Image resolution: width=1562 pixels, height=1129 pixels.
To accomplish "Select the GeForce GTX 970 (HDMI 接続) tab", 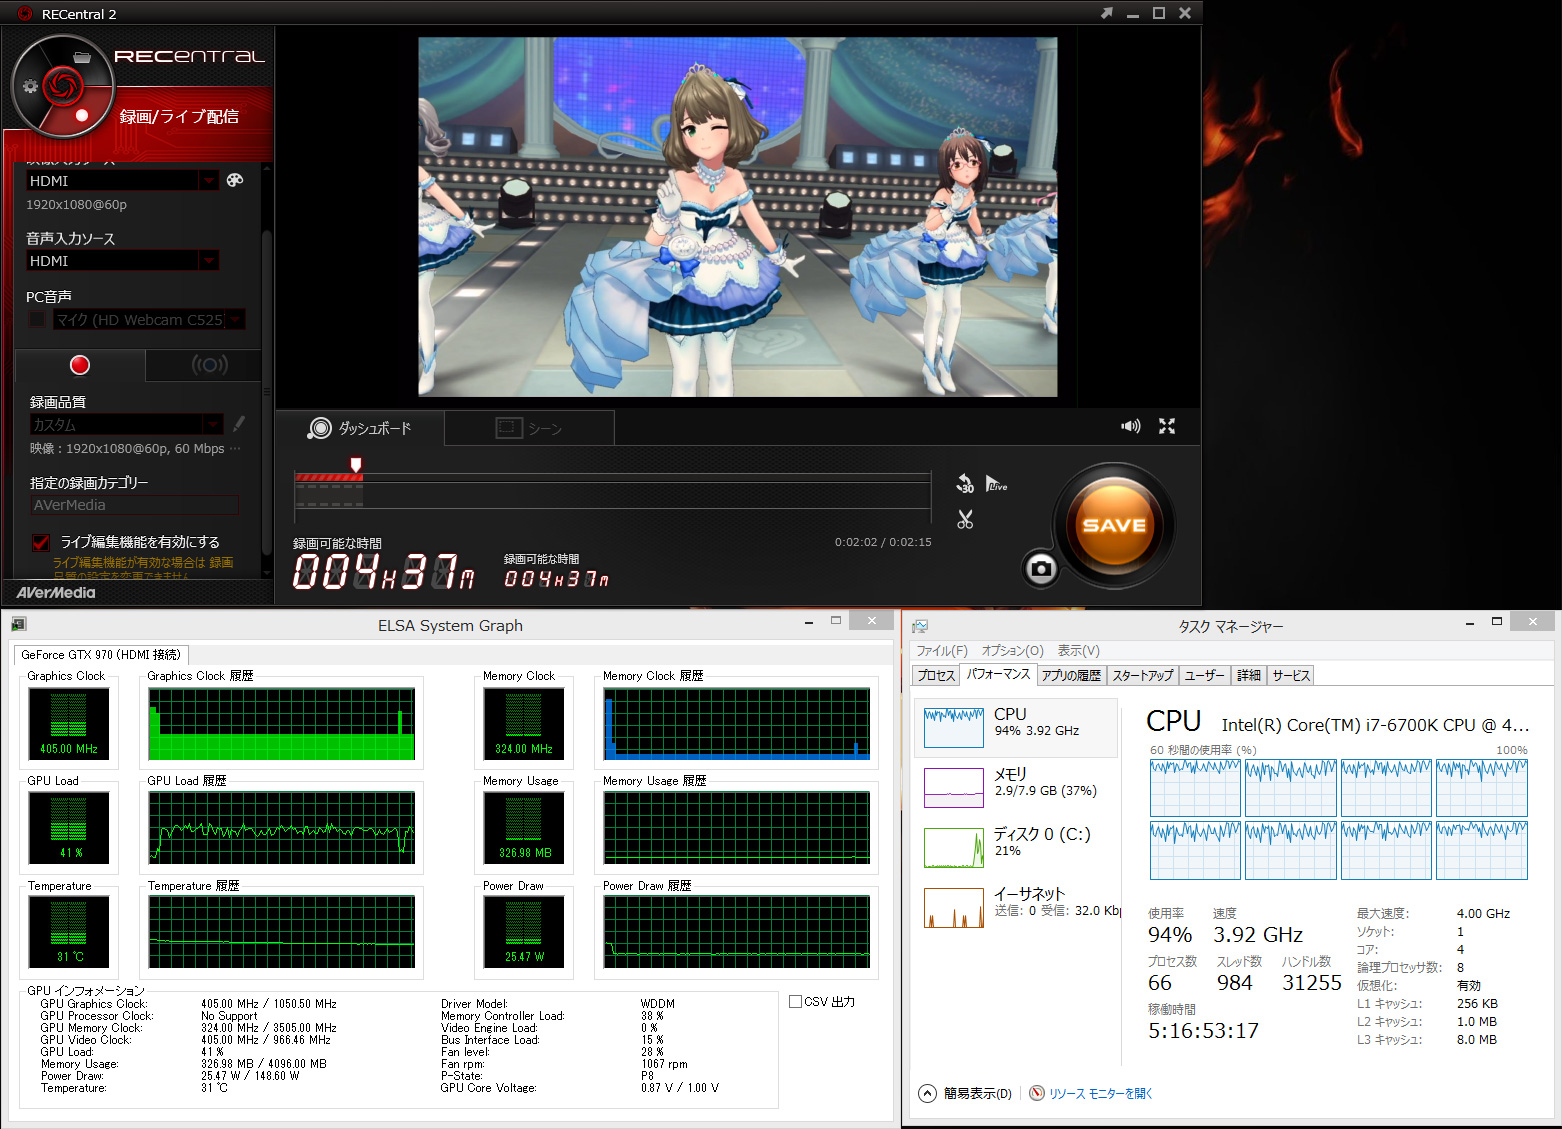I will [x=101, y=654].
